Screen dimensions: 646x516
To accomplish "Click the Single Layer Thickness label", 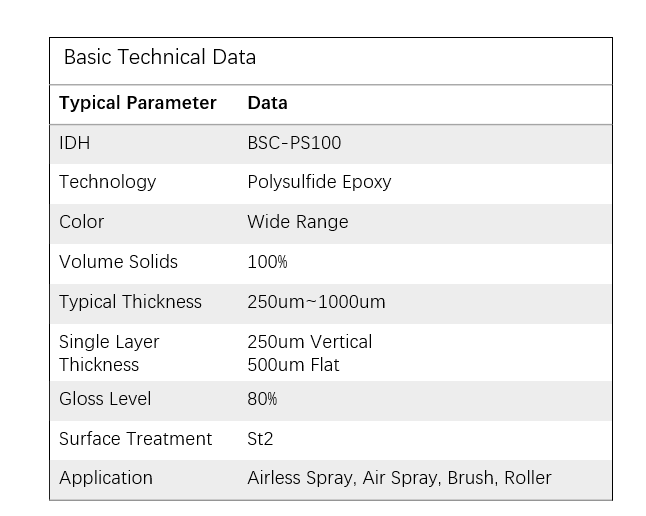I will click(x=109, y=353).
